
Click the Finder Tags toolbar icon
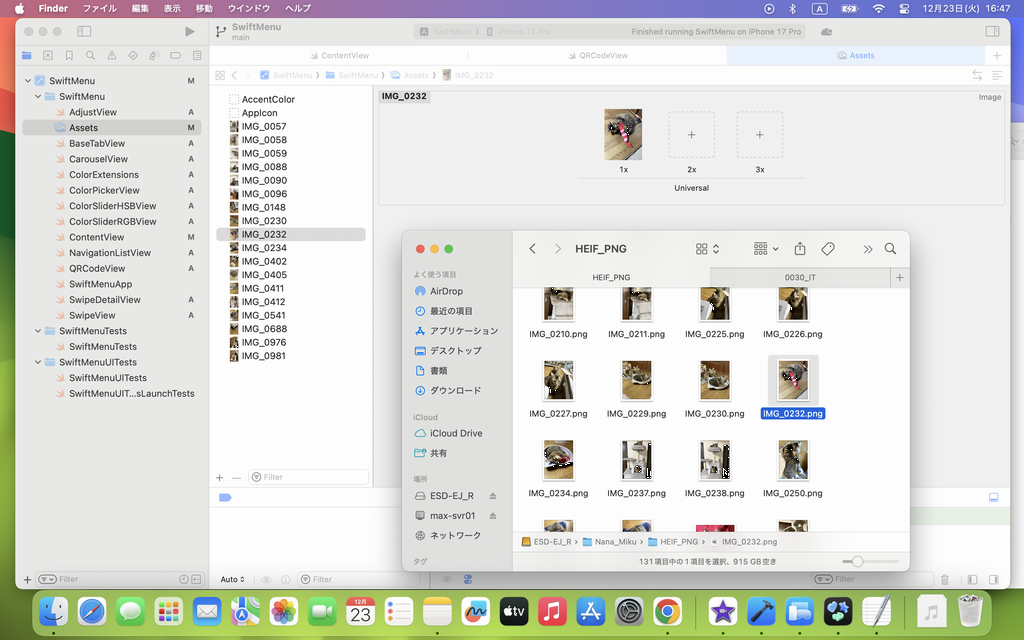828,249
